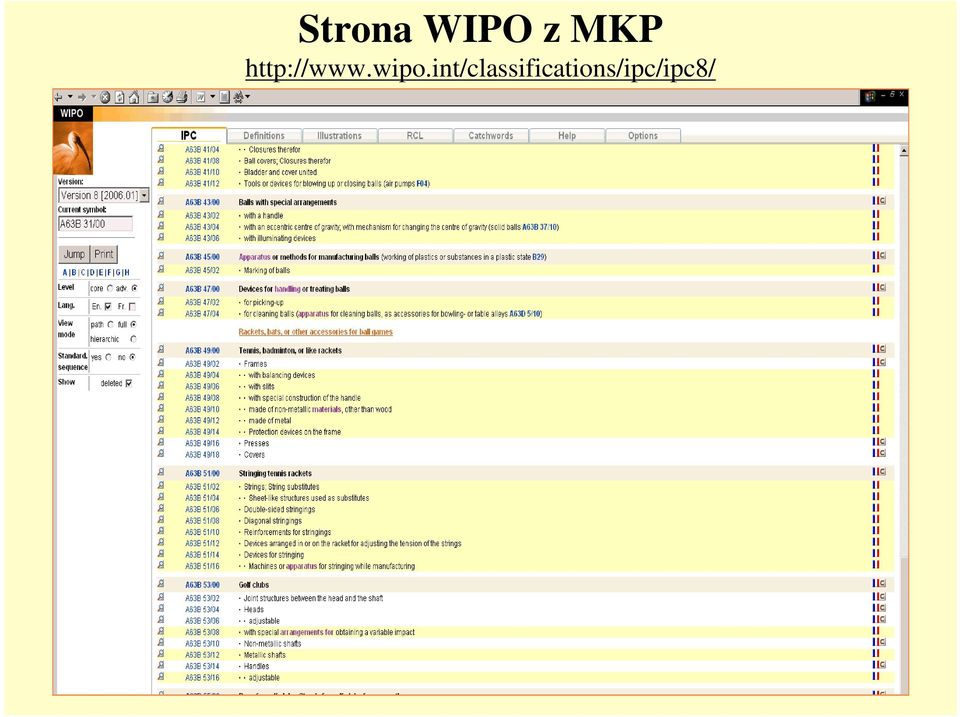Click the Print button in the sidebar

tap(103, 254)
